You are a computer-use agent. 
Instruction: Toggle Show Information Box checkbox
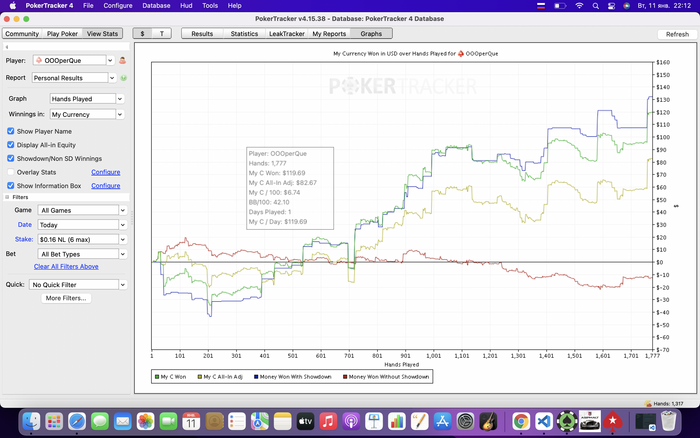point(11,185)
